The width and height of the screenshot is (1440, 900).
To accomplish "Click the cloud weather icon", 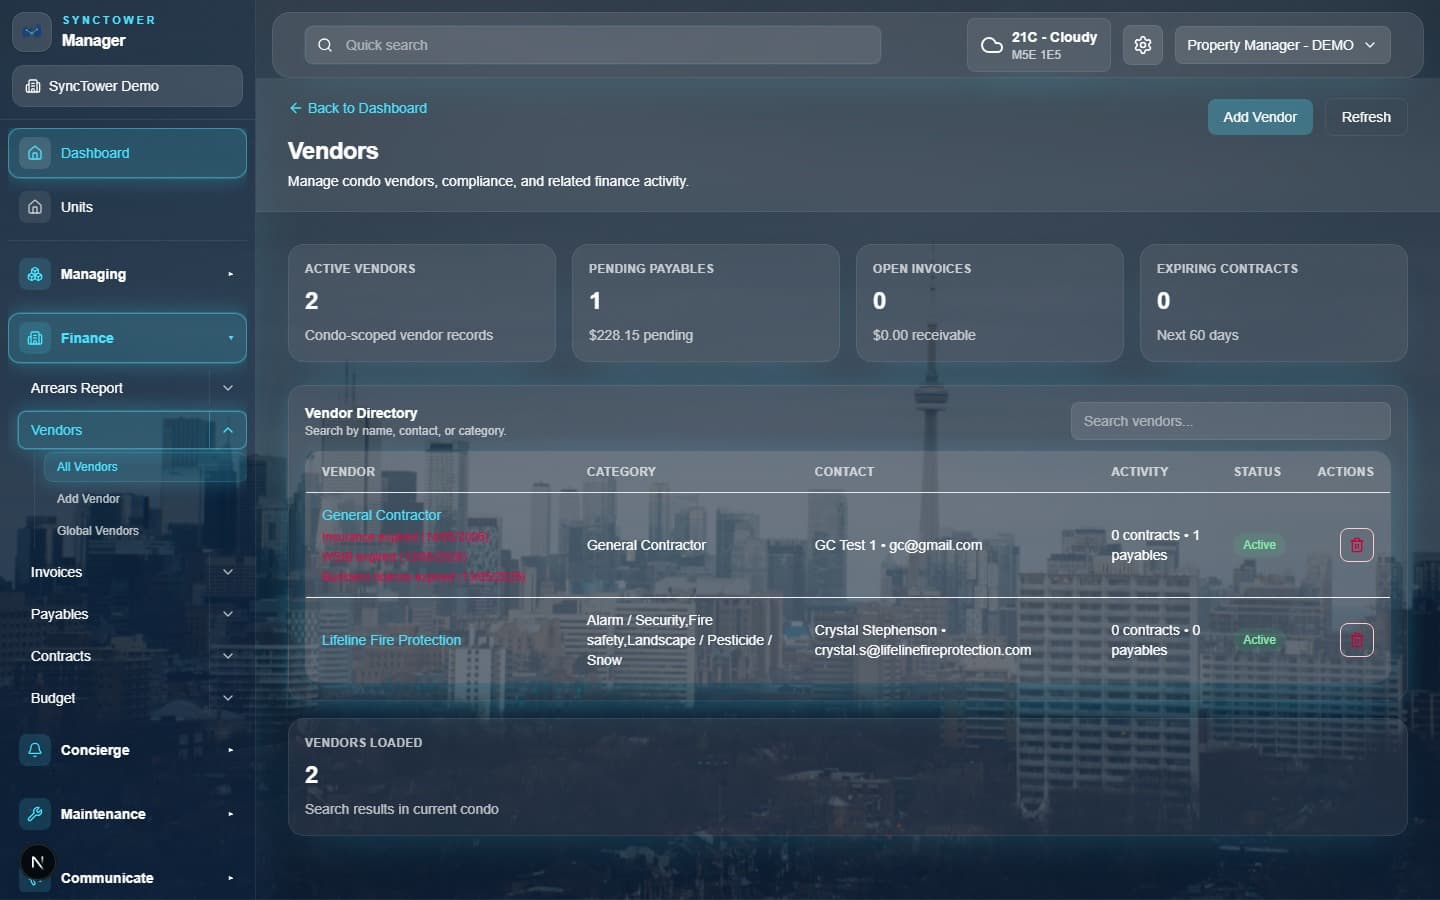I will 991,45.
